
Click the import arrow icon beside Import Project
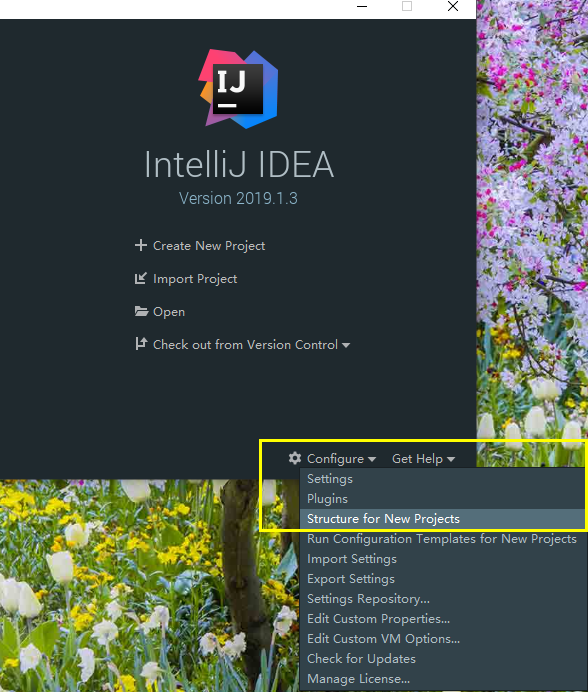tap(140, 278)
